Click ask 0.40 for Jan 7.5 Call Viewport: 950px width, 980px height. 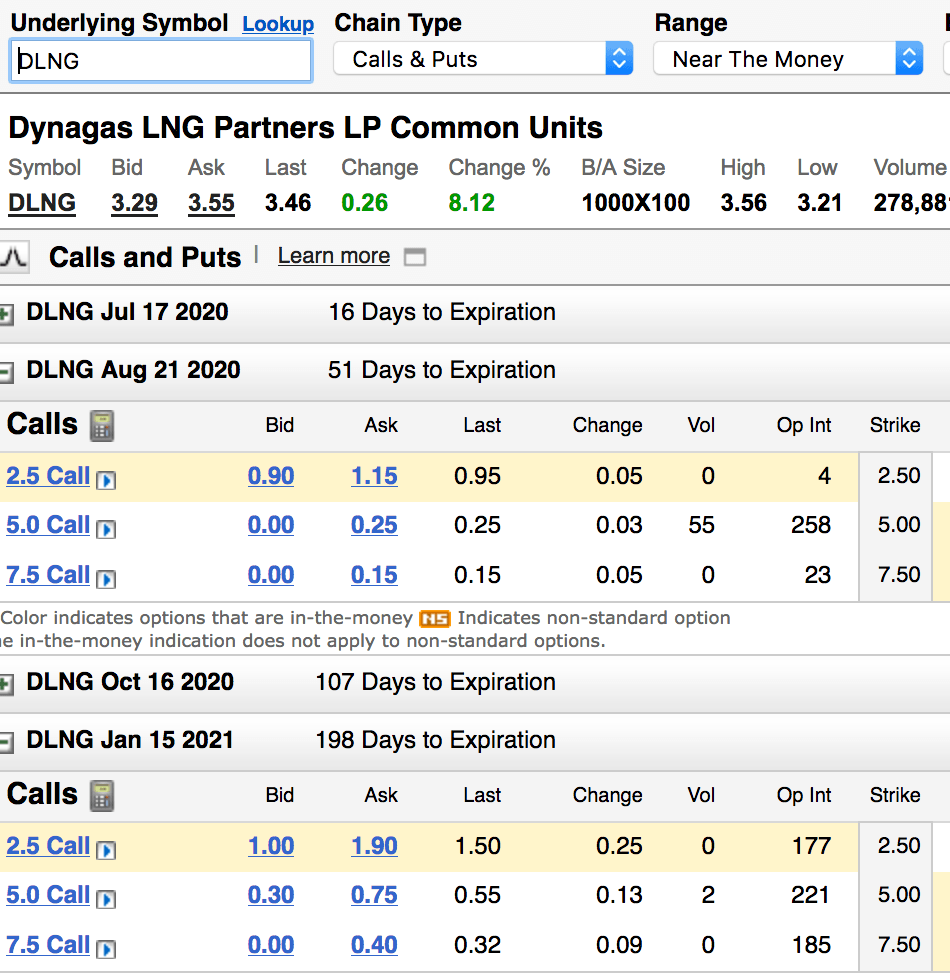(374, 945)
